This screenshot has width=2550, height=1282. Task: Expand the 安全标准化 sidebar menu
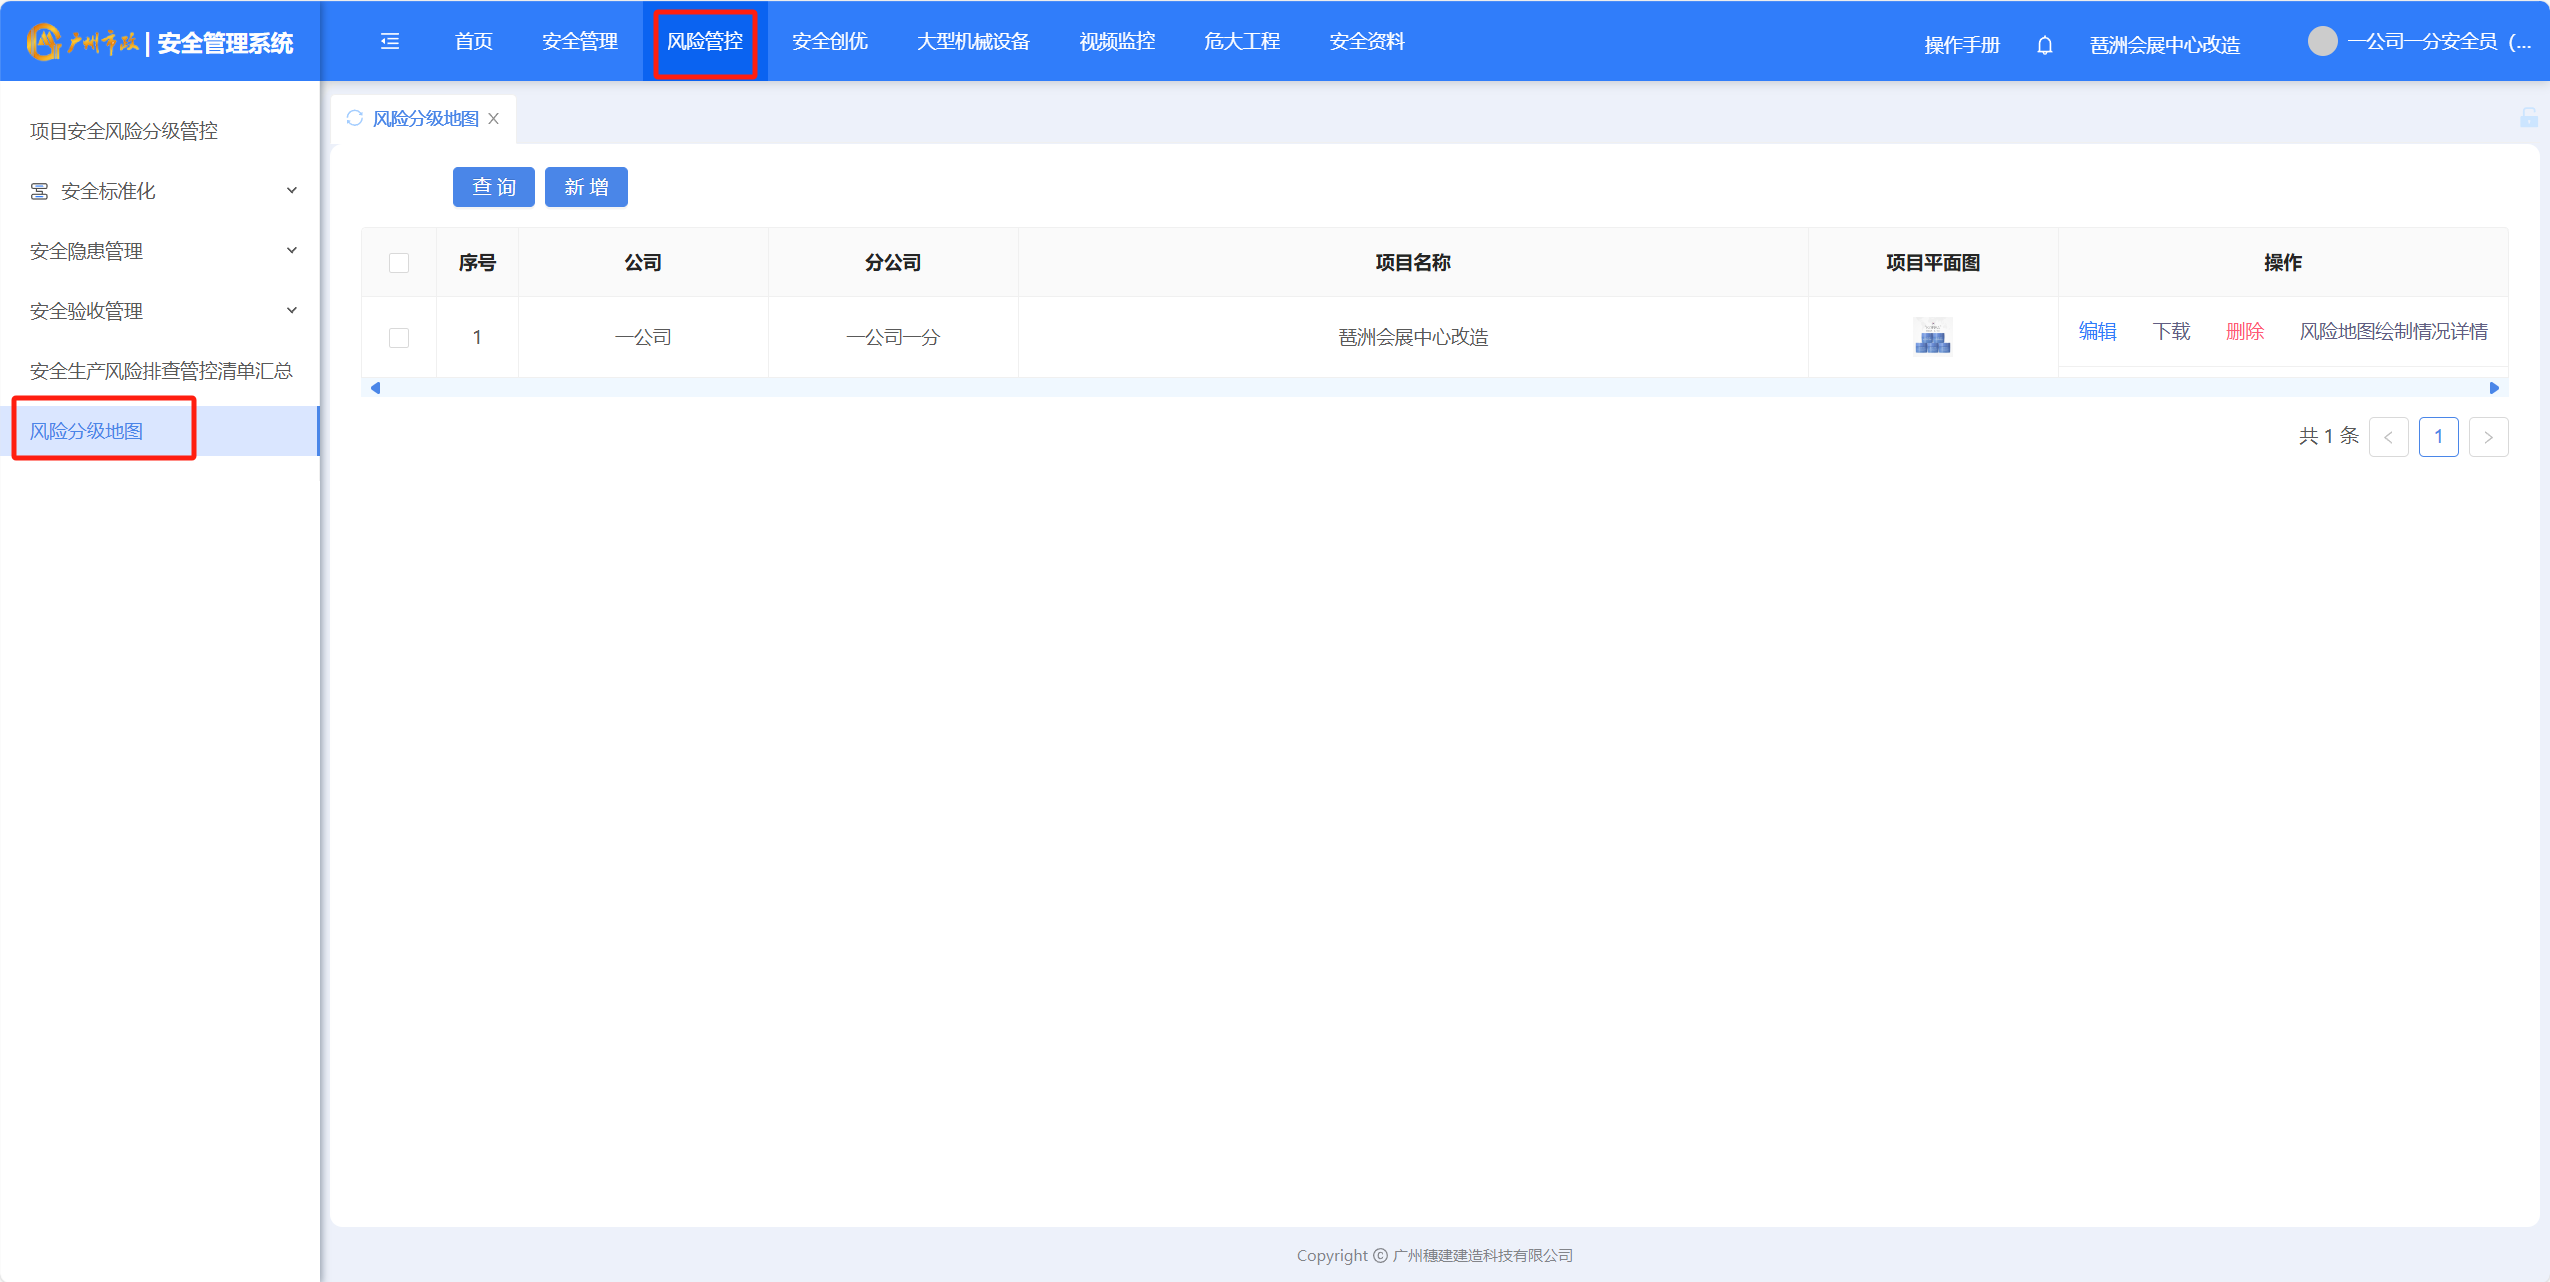(292, 191)
